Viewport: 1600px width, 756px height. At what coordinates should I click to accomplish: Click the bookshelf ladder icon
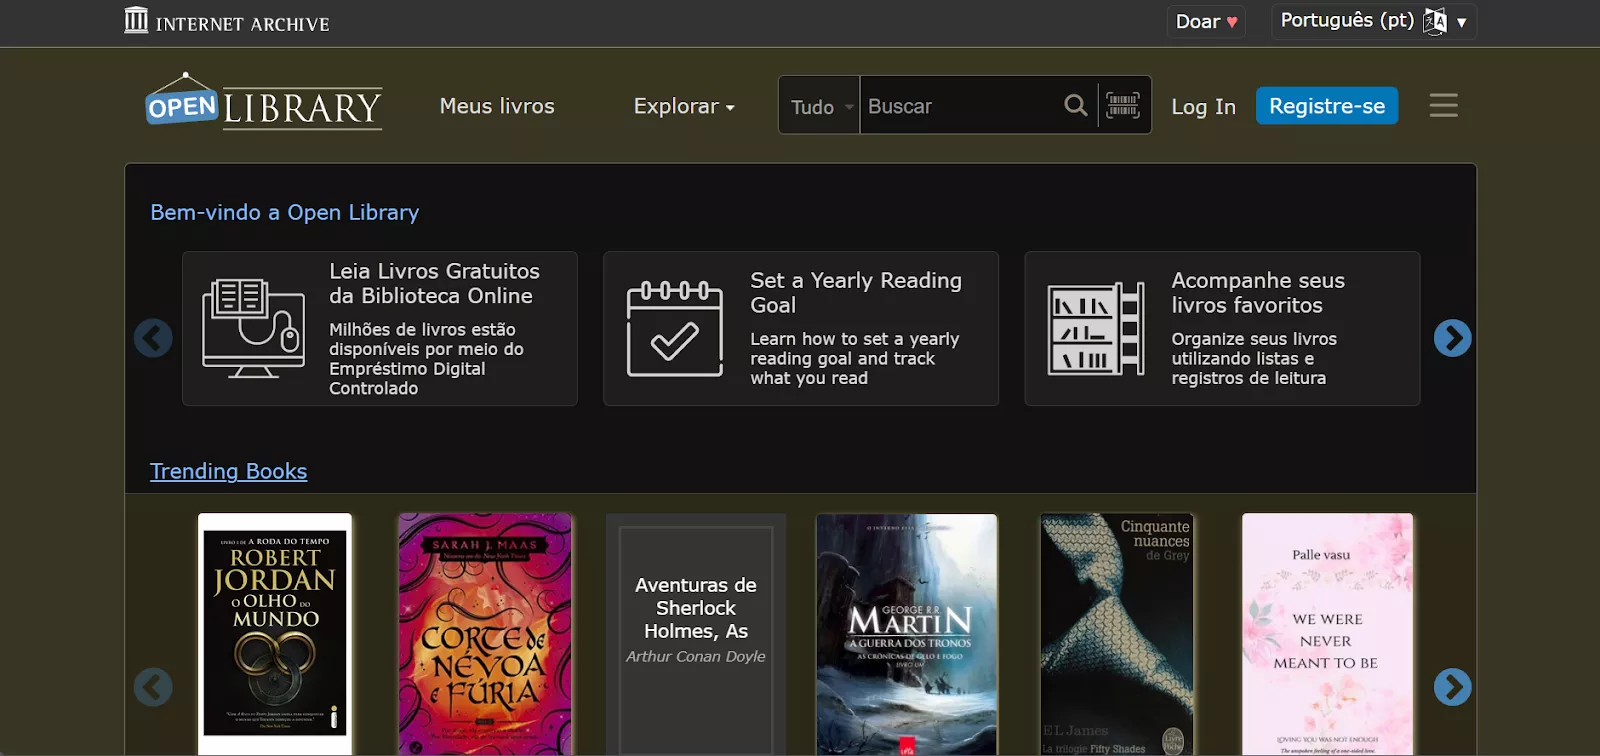pyautogui.click(x=1096, y=329)
